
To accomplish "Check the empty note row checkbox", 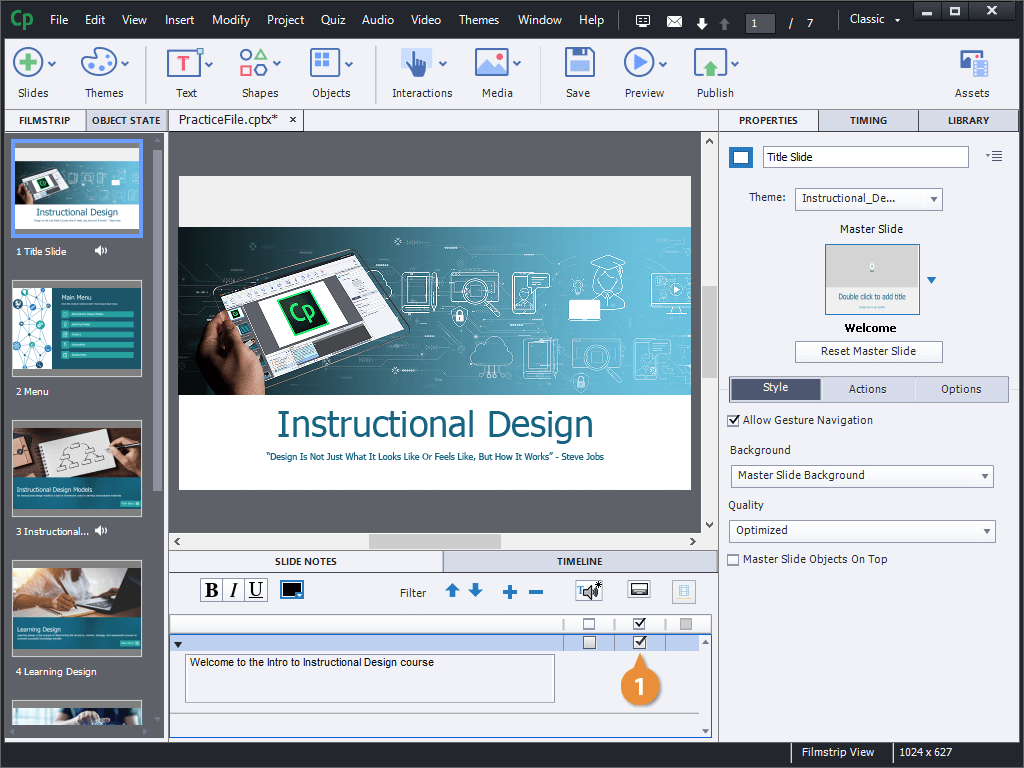I will 589,643.
